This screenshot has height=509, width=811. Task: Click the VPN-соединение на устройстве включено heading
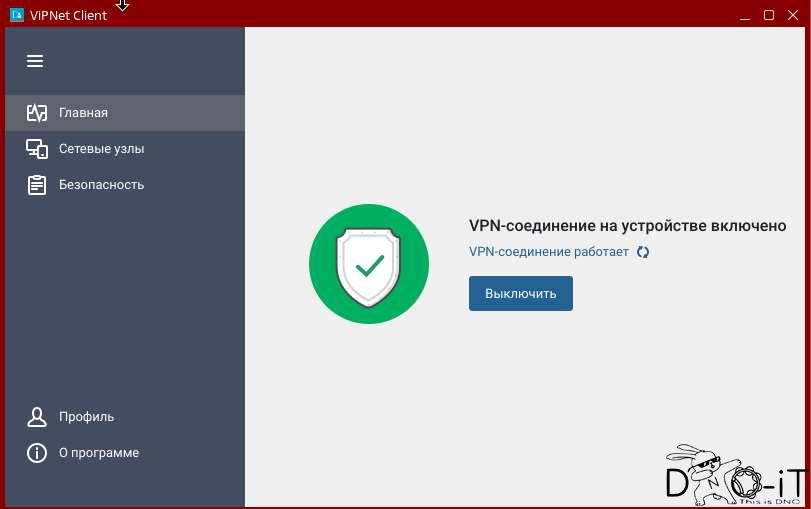pos(627,226)
